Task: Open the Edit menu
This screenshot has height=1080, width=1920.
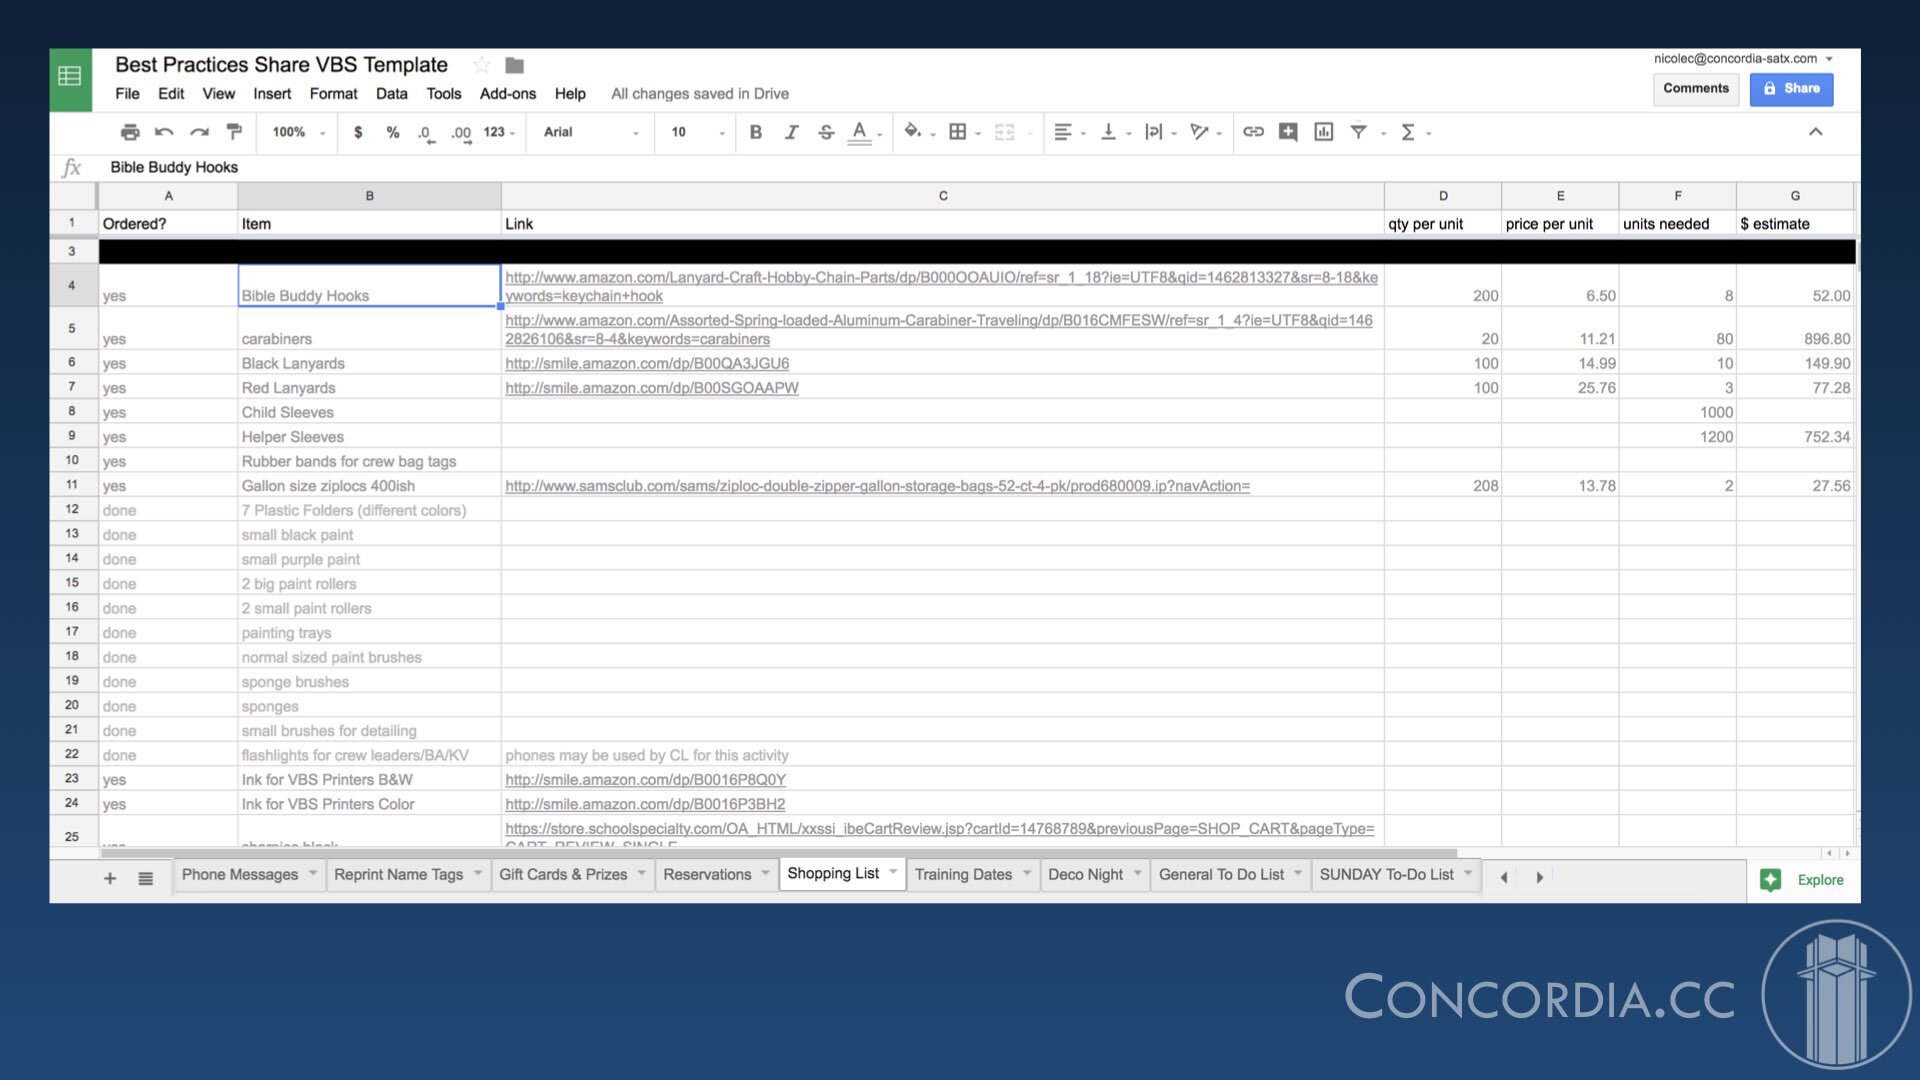Action: tap(171, 94)
